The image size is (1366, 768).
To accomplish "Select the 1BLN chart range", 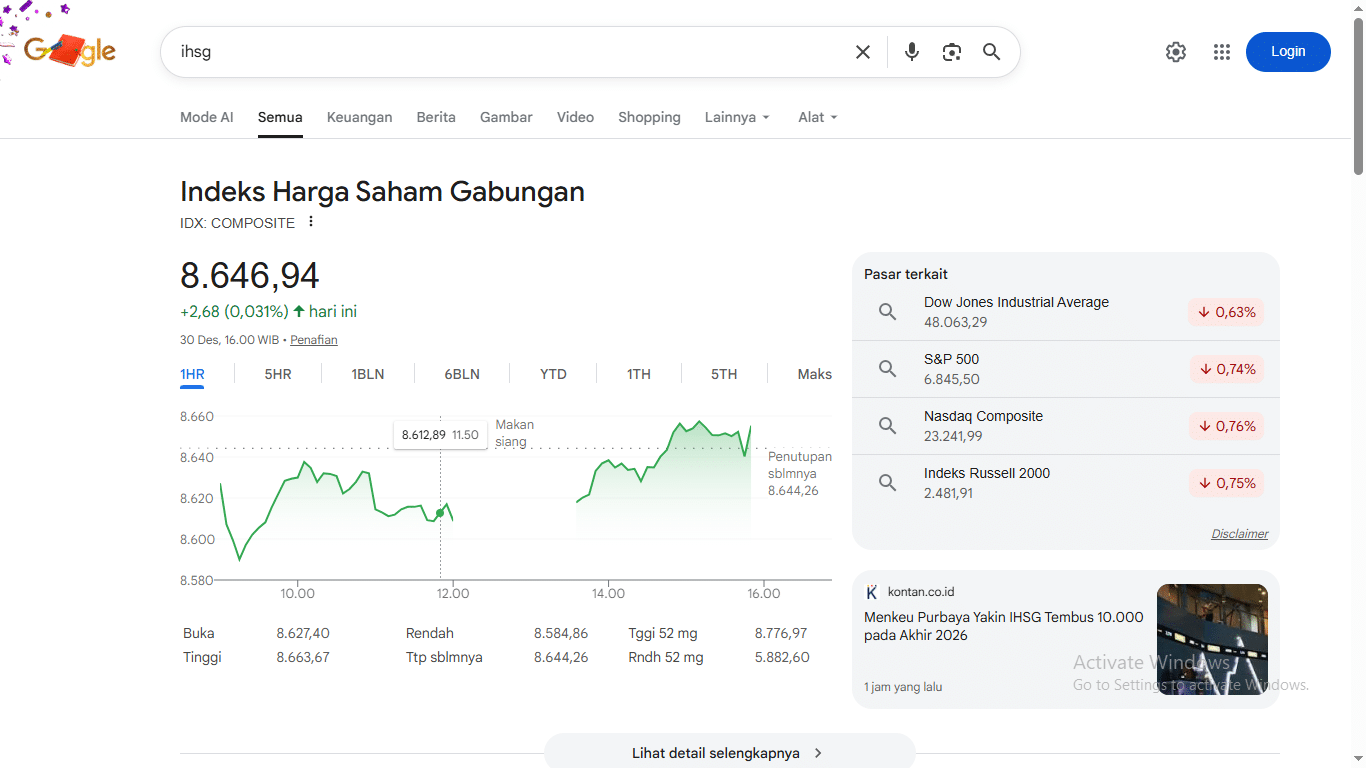I will 368,374.
